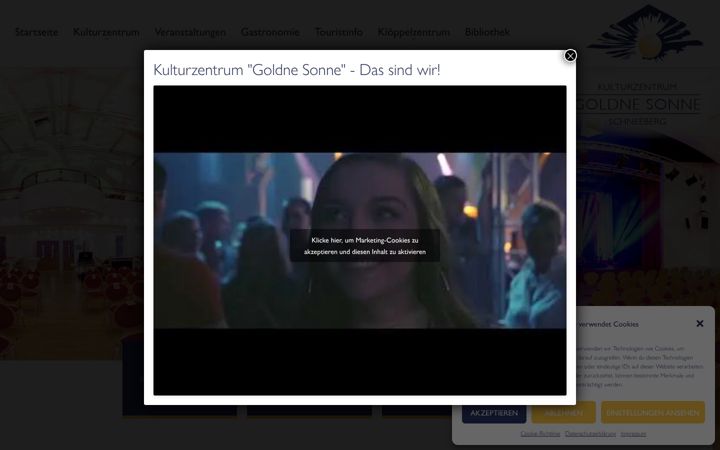Screen dimensions: 720x450
Task: Go to Klöppelzentrum in the navigation
Action: click(x=414, y=32)
